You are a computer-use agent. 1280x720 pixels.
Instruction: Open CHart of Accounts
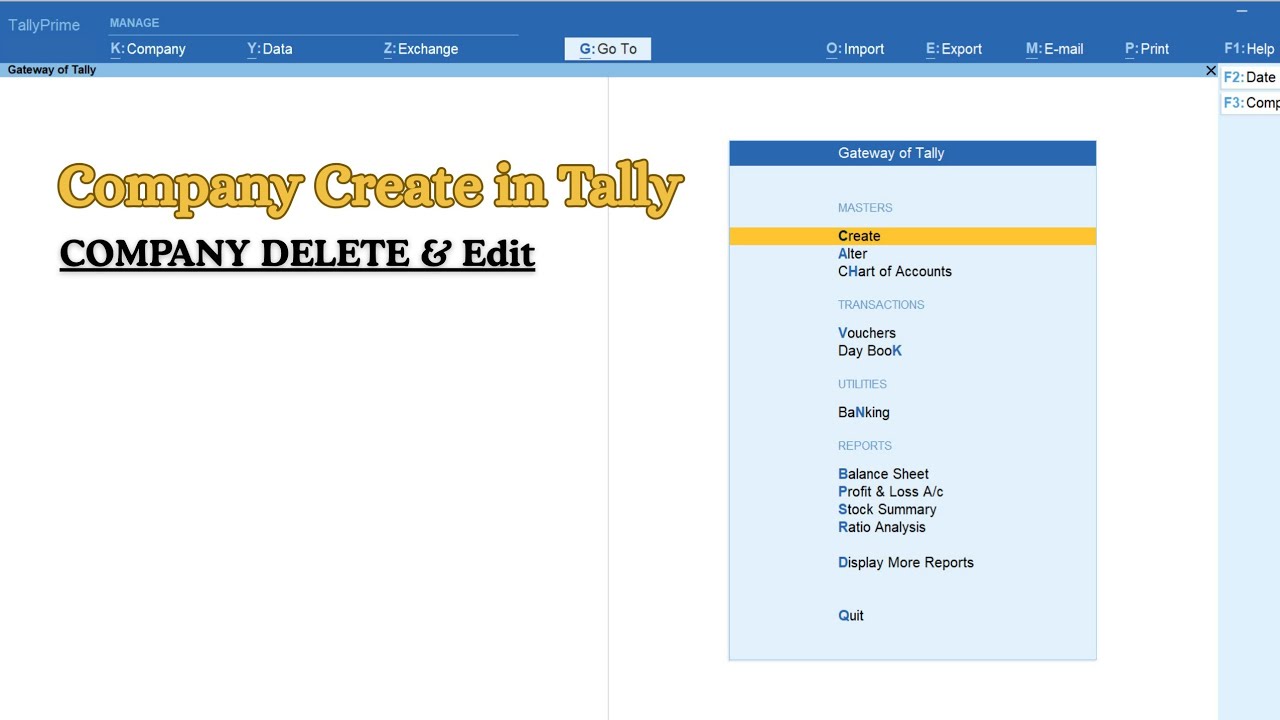895,271
